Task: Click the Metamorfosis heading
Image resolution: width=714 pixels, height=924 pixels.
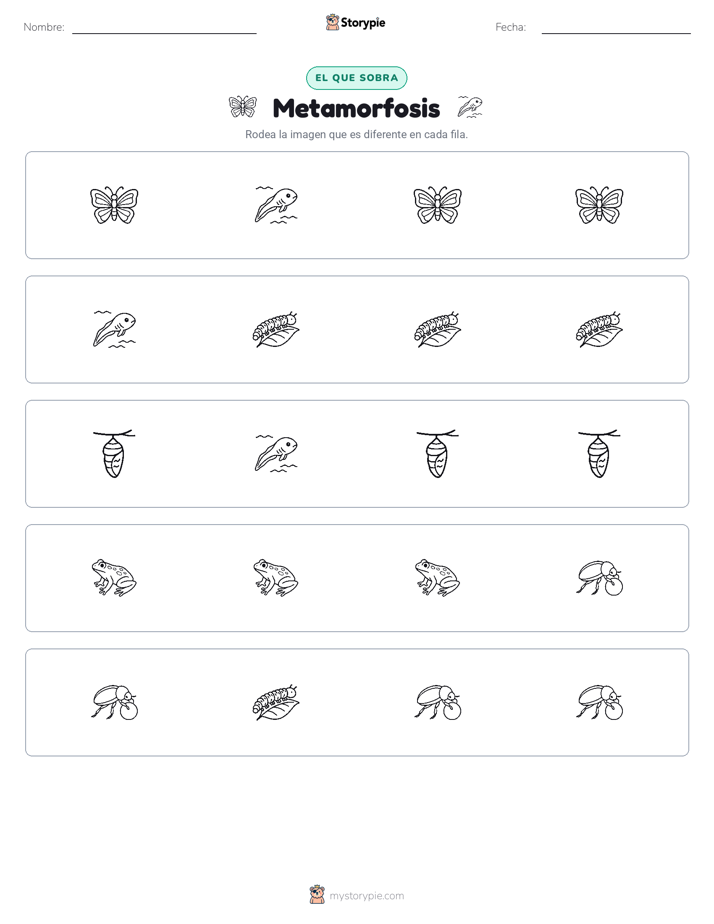Action: coord(356,108)
